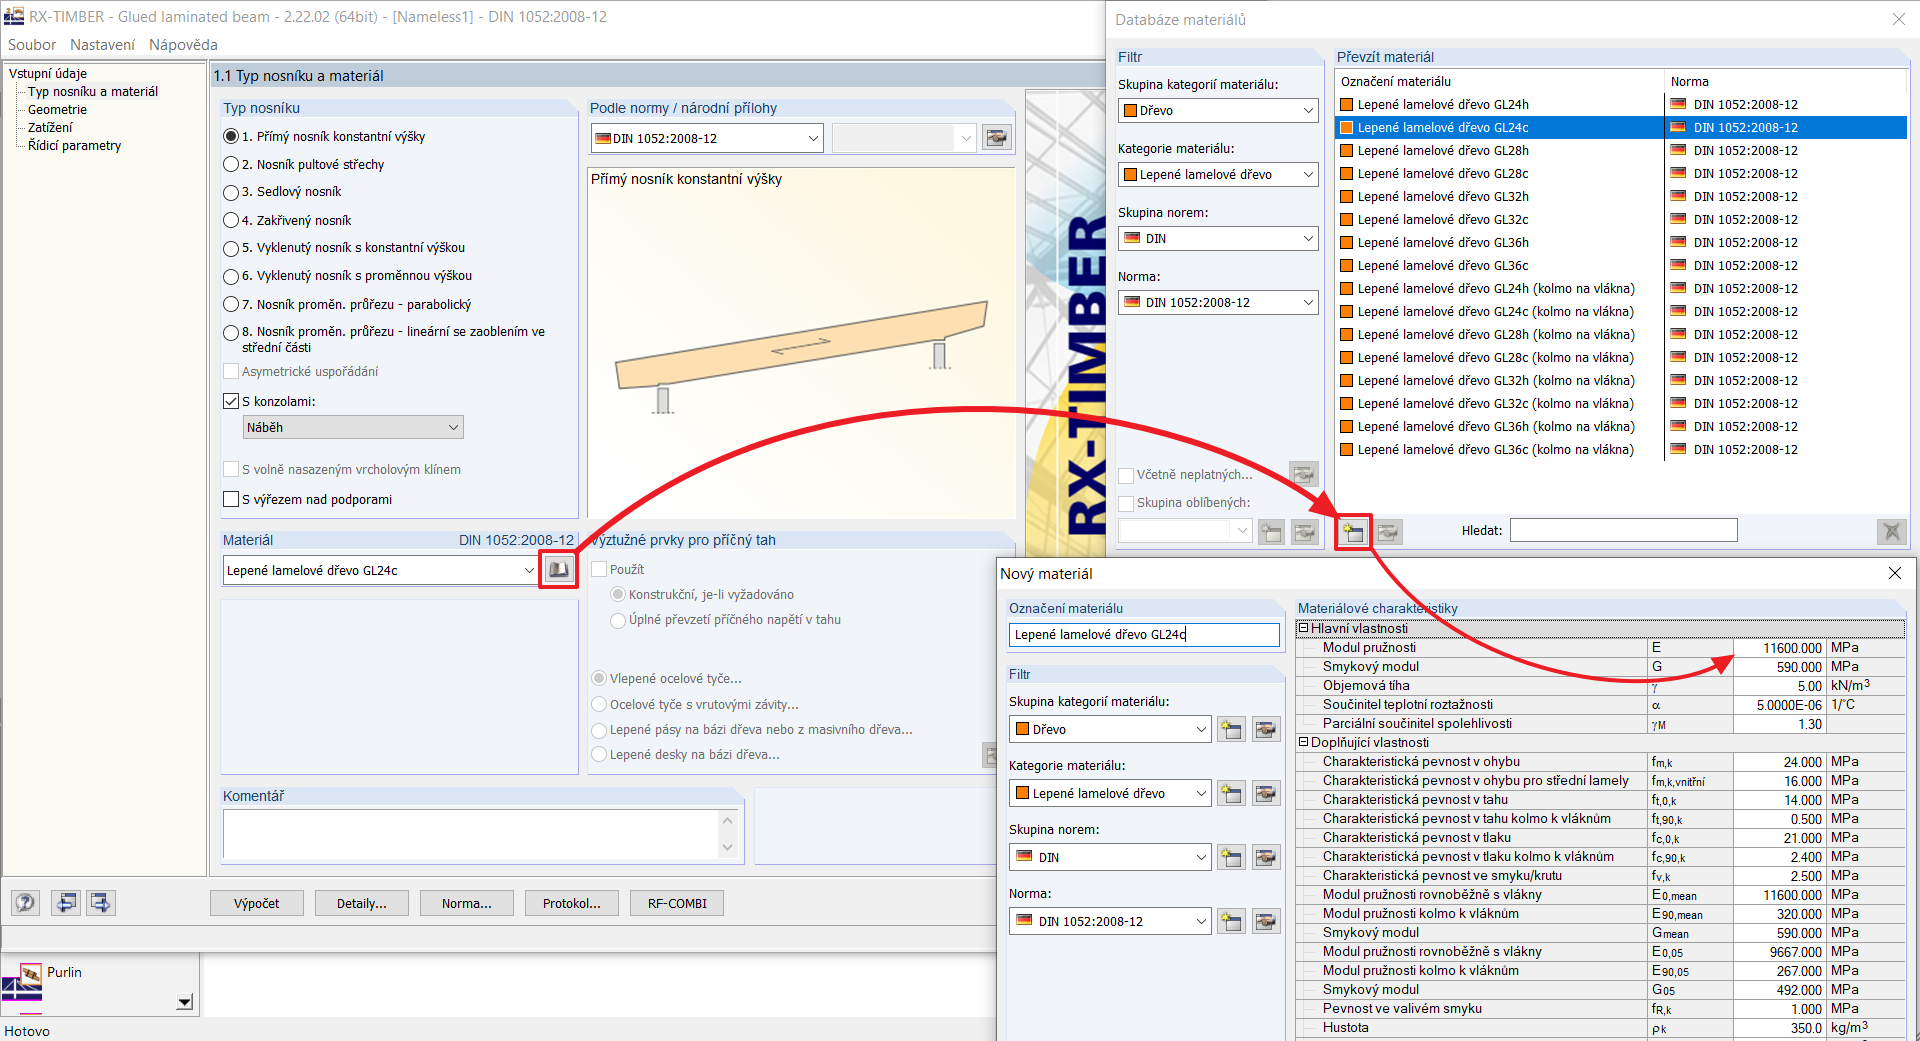Viewport: 1920px width, 1041px height.
Task: Open the Materiál dropdown showing GL24c
Action: 381,570
